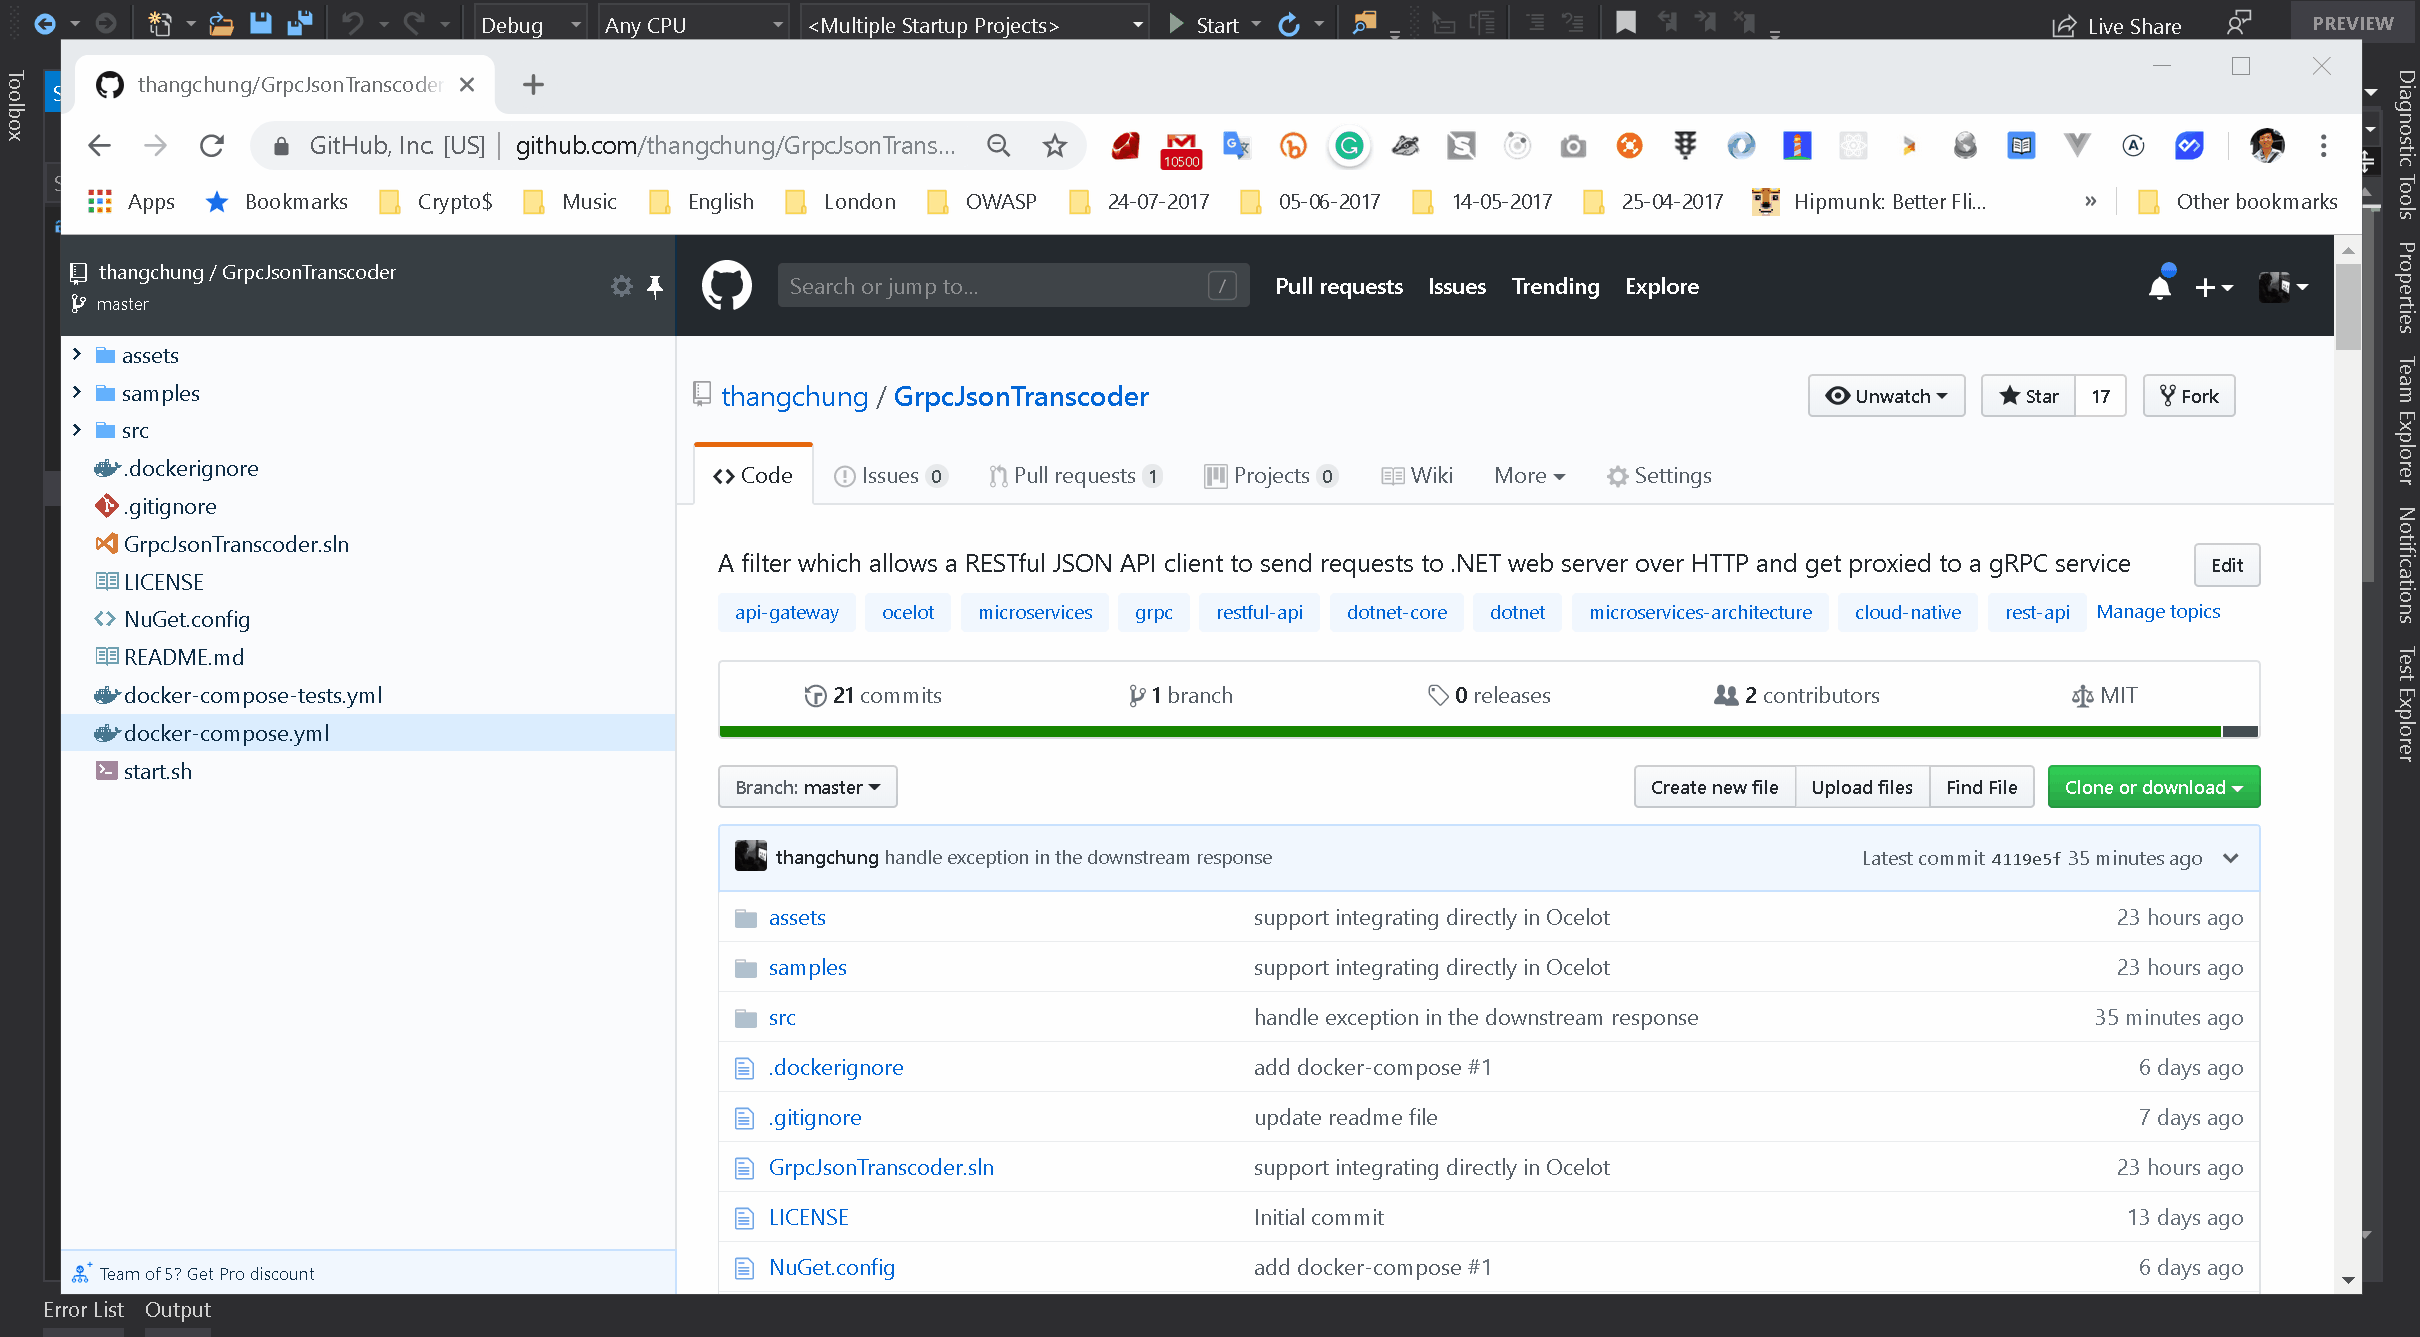Open the Branch: master dropdown

click(x=807, y=787)
